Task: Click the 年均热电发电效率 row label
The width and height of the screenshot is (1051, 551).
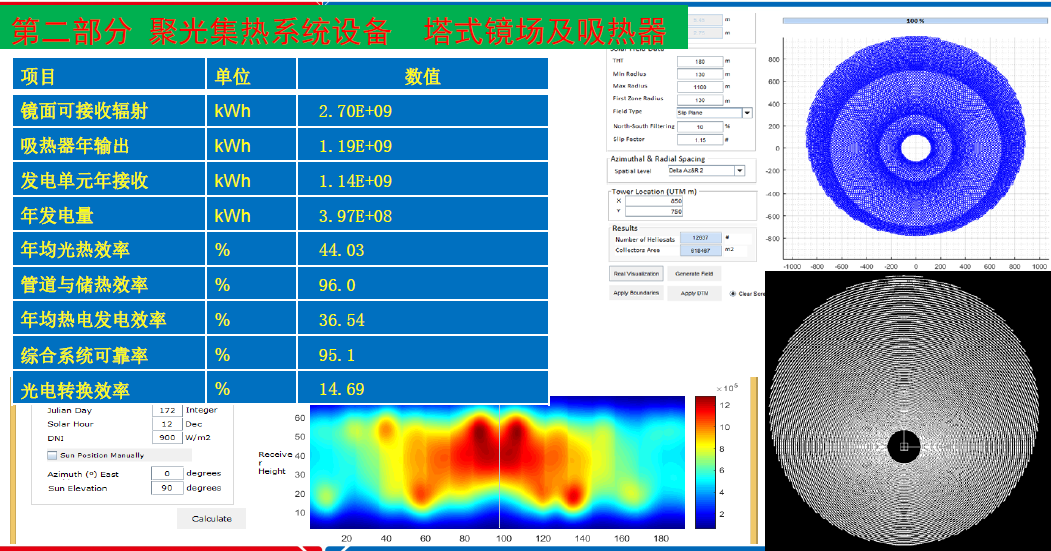Action: 93,320
